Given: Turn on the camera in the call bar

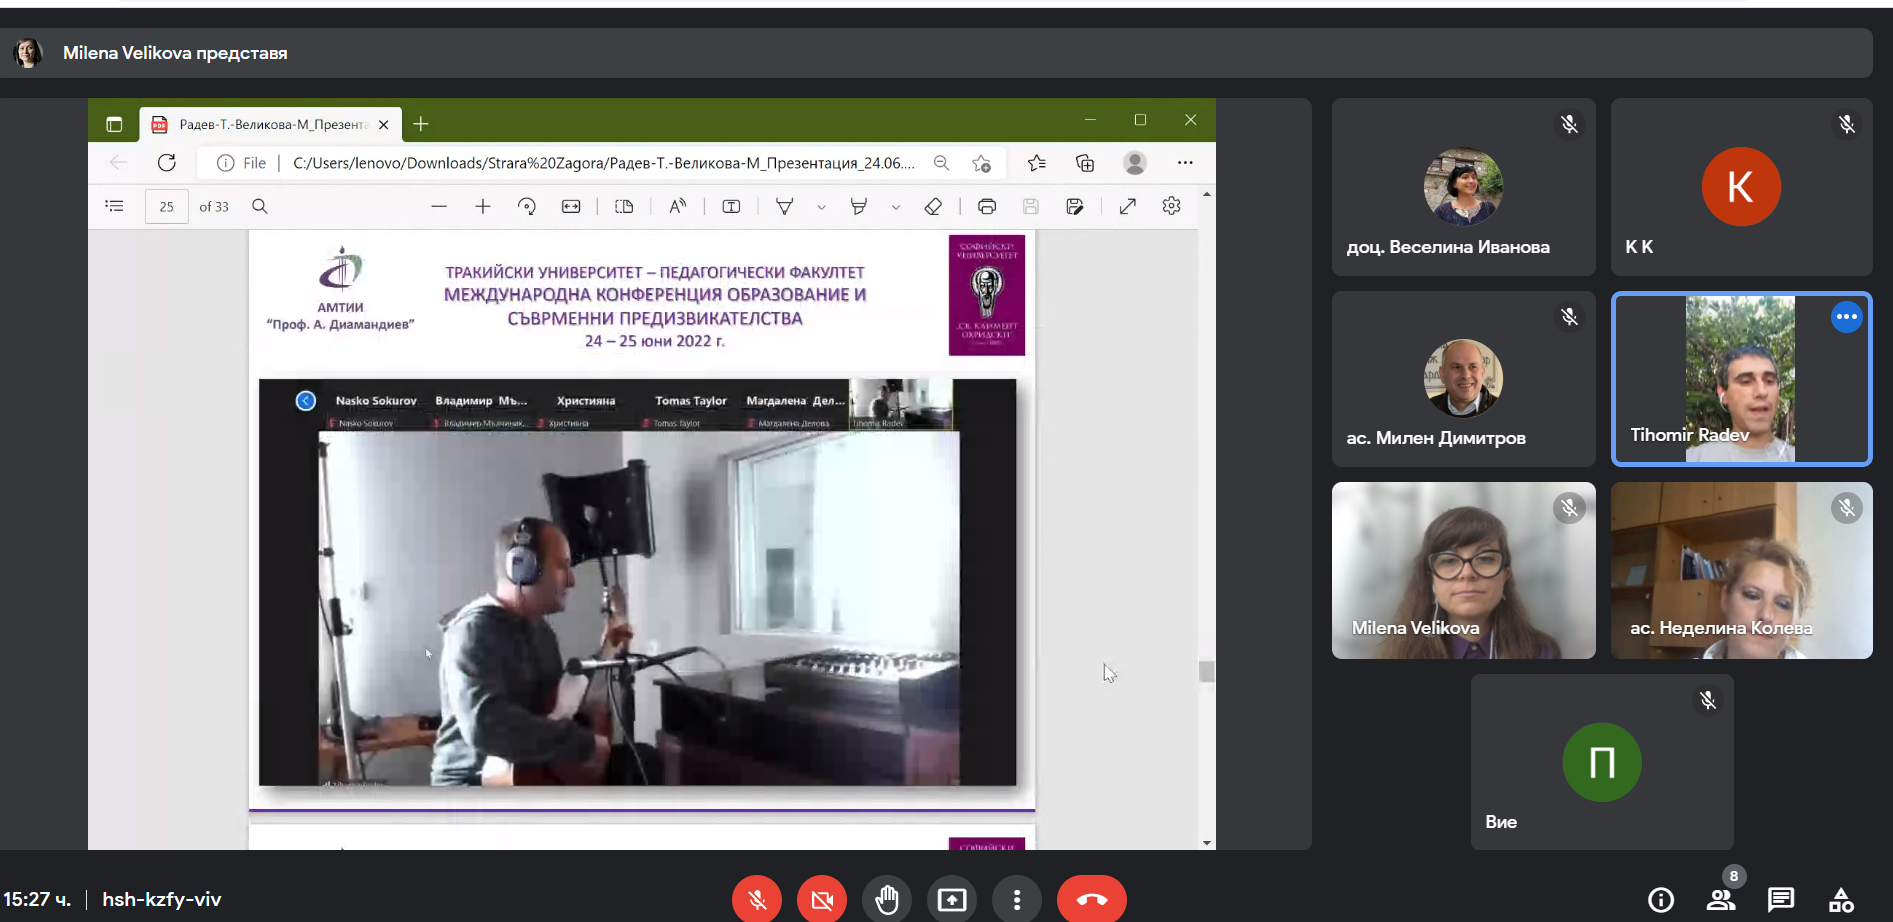Looking at the screenshot, I should (822, 900).
